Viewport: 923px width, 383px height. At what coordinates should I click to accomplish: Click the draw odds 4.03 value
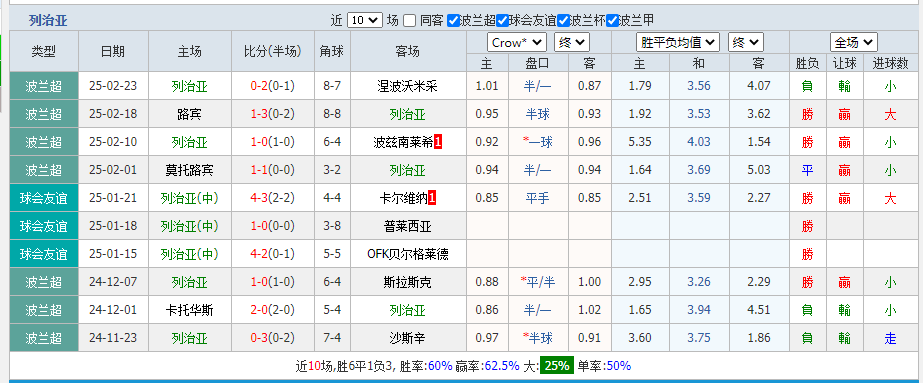pos(699,142)
